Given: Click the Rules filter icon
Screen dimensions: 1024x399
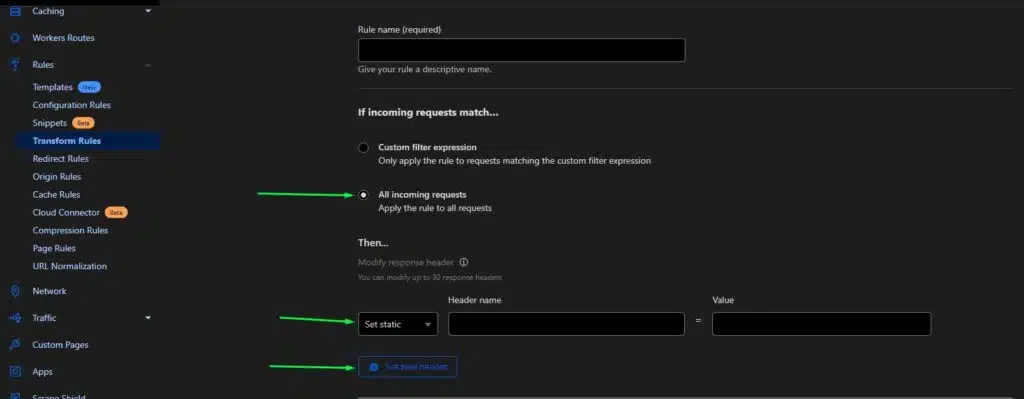Looking at the screenshot, I should pos(15,65).
